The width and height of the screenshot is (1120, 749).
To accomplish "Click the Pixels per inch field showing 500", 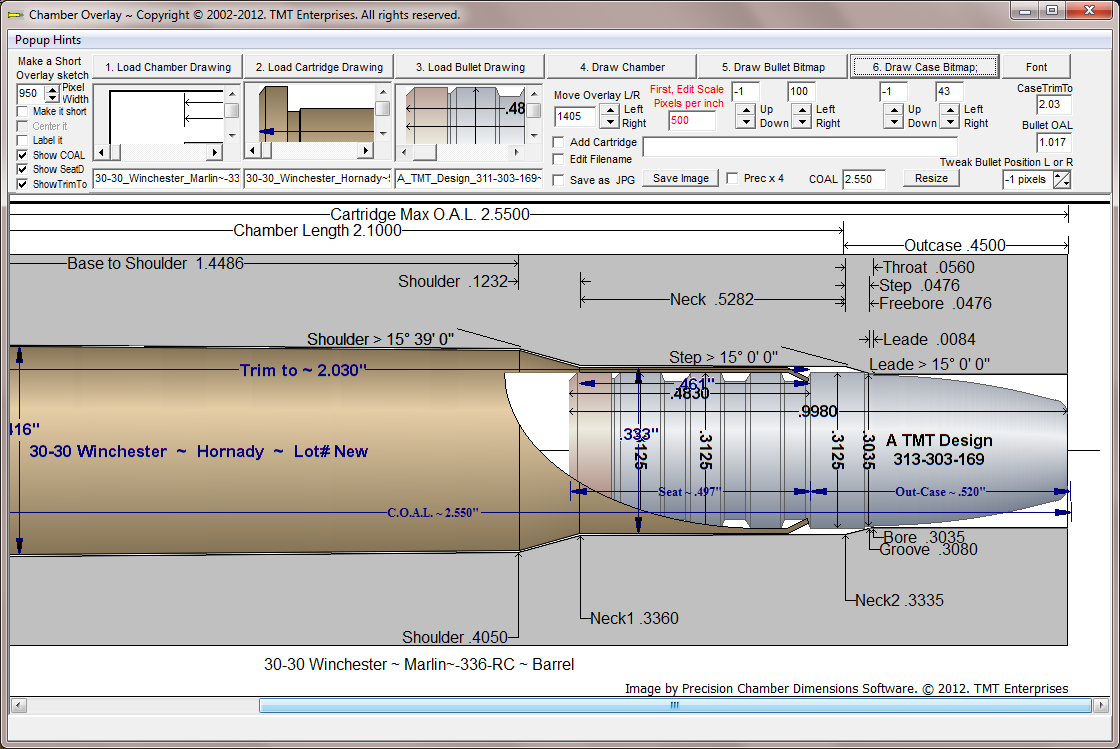I will (x=691, y=120).
